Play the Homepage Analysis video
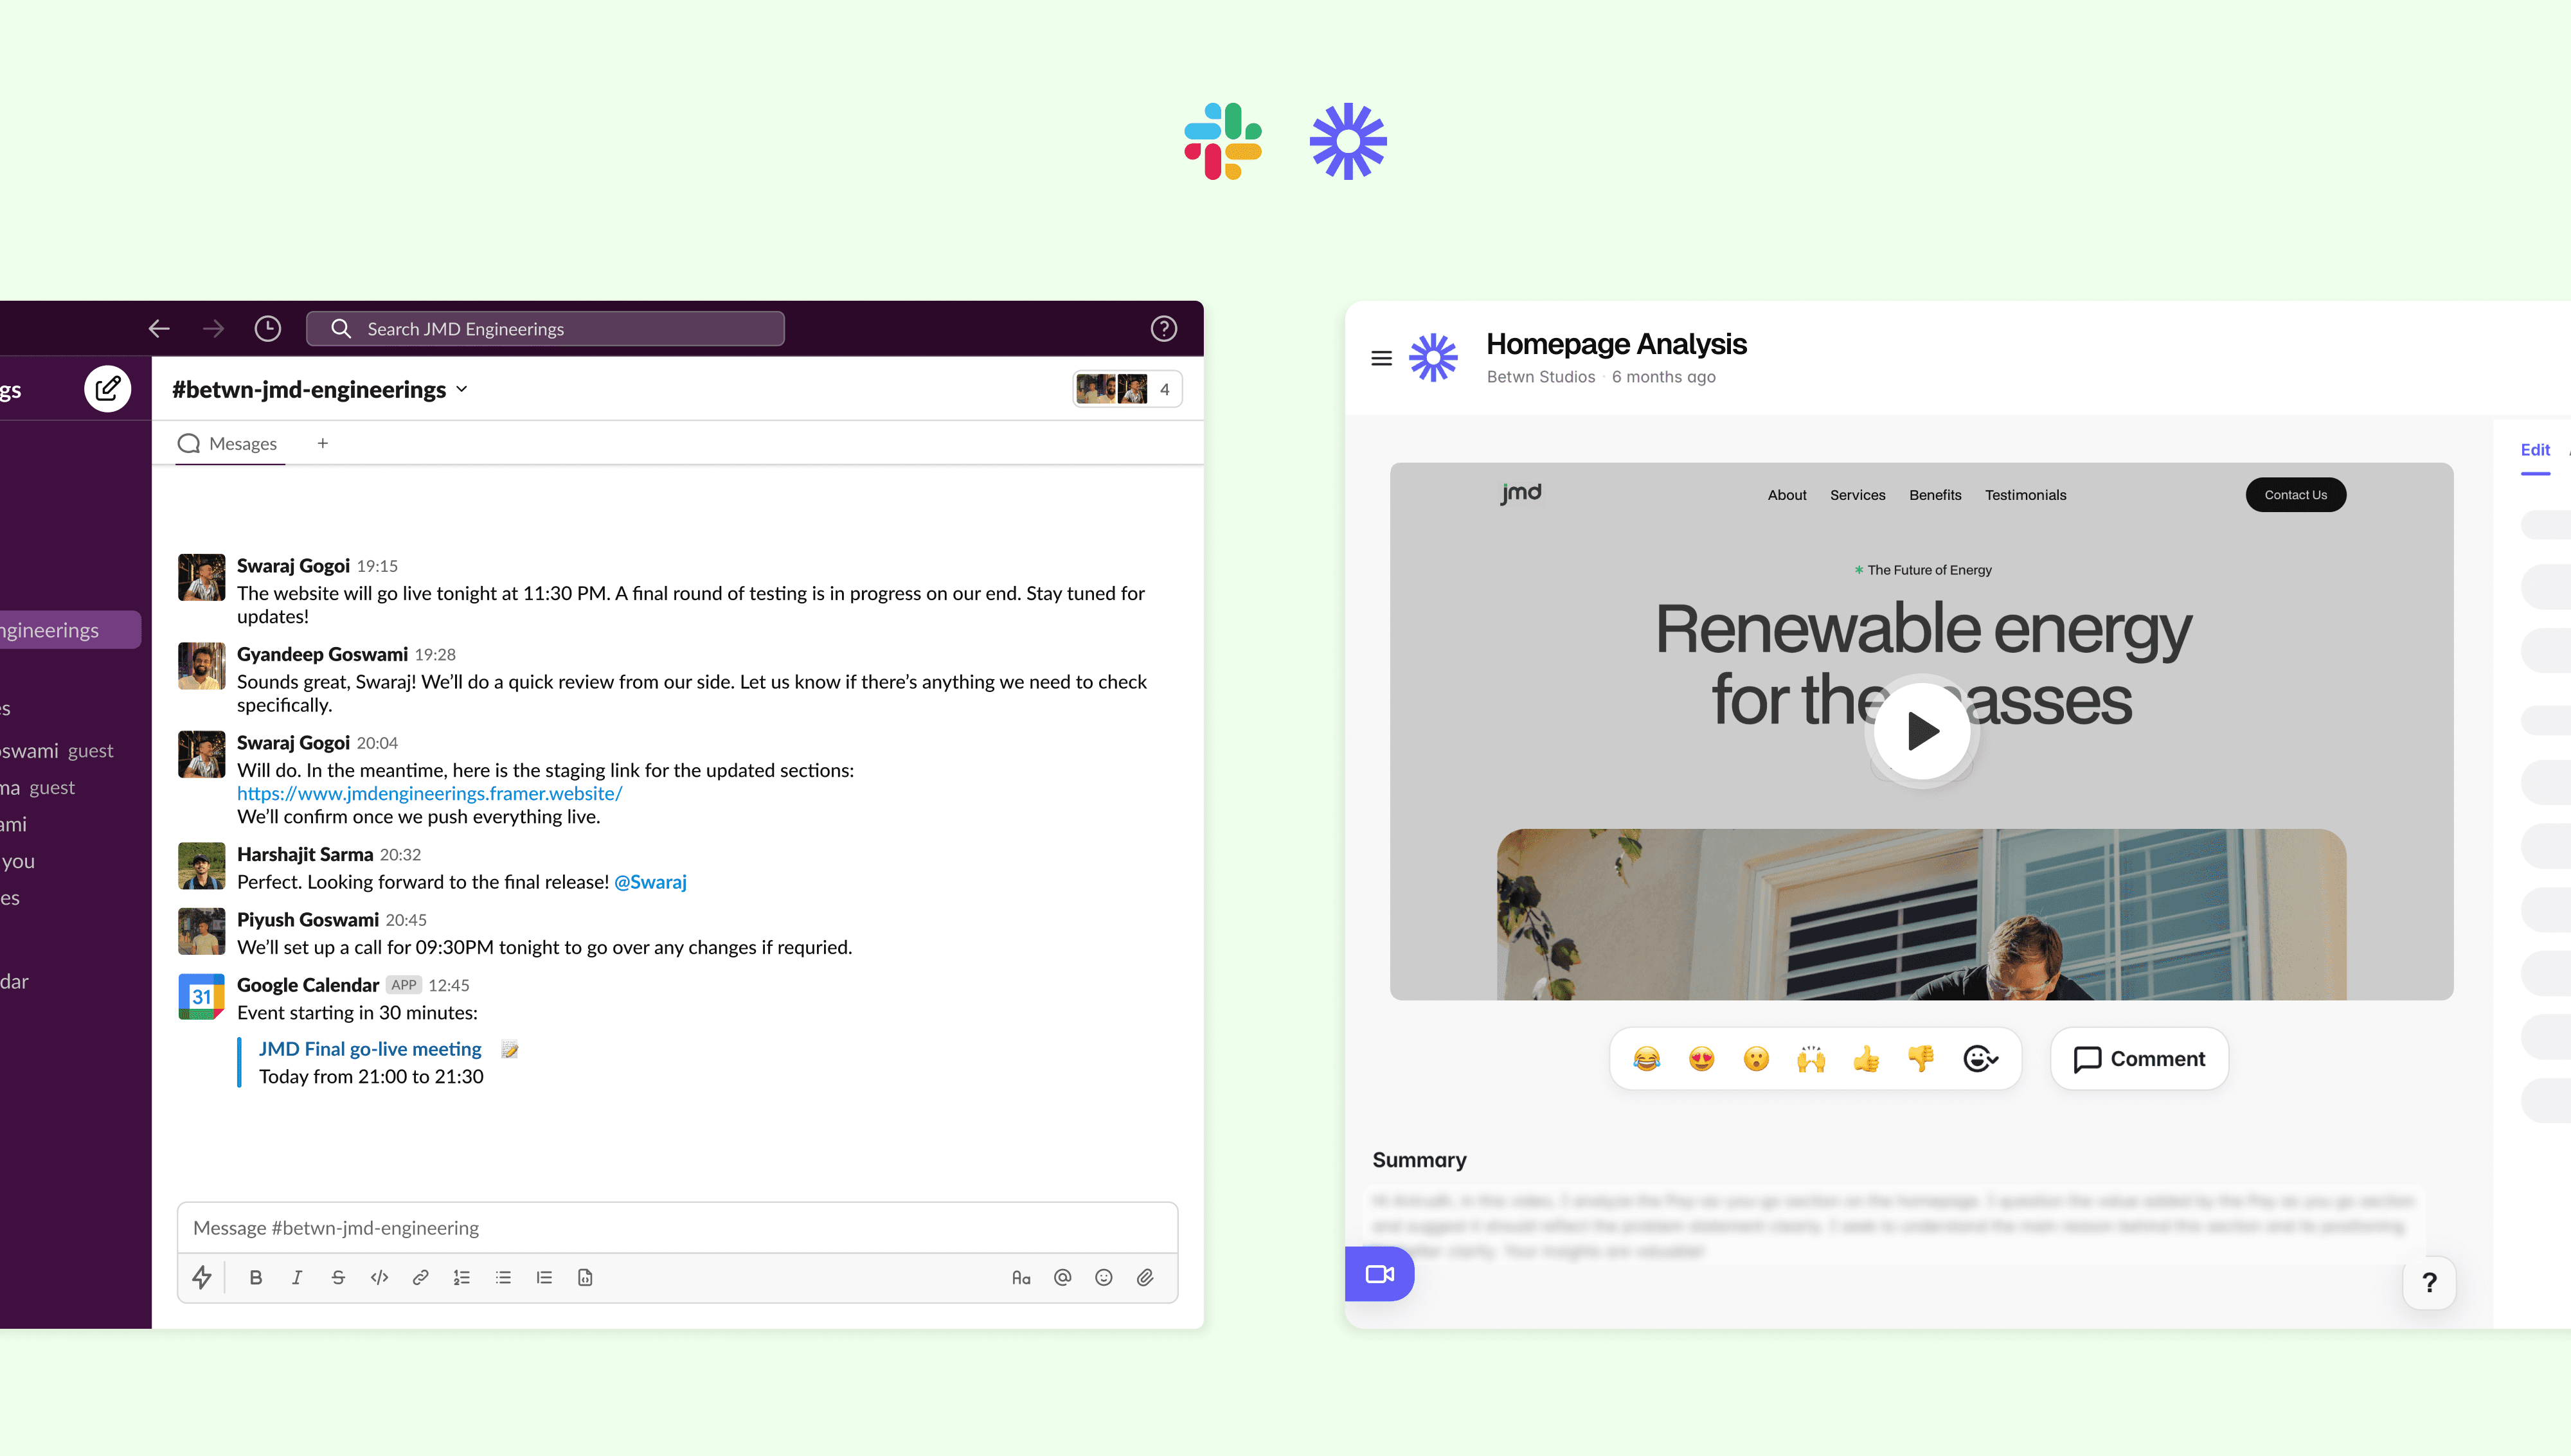This screenshot has width=2571, height=1456. coord(1921,730)
